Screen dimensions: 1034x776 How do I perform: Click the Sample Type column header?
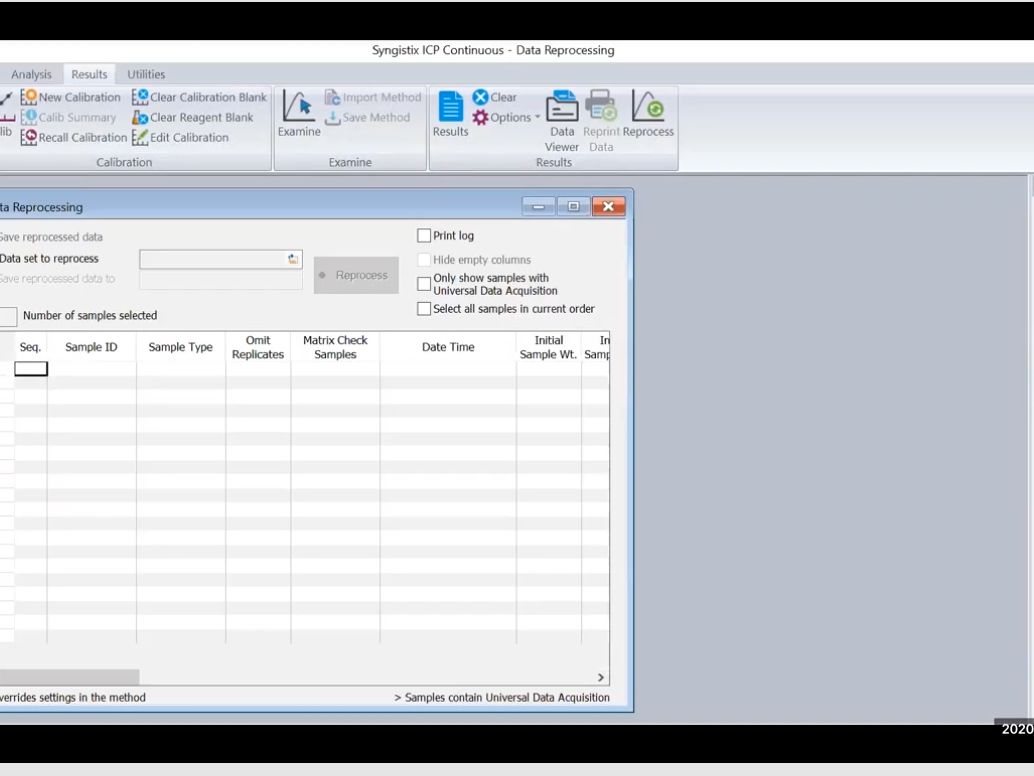point(181,347)
